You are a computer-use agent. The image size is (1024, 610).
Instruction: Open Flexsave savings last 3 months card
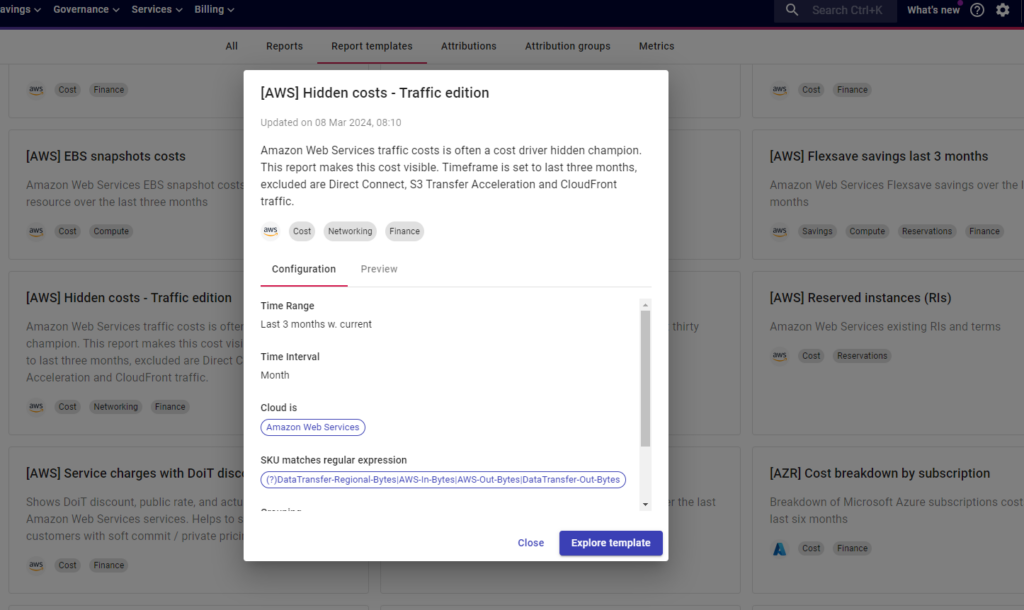click(x=878, y=156)
